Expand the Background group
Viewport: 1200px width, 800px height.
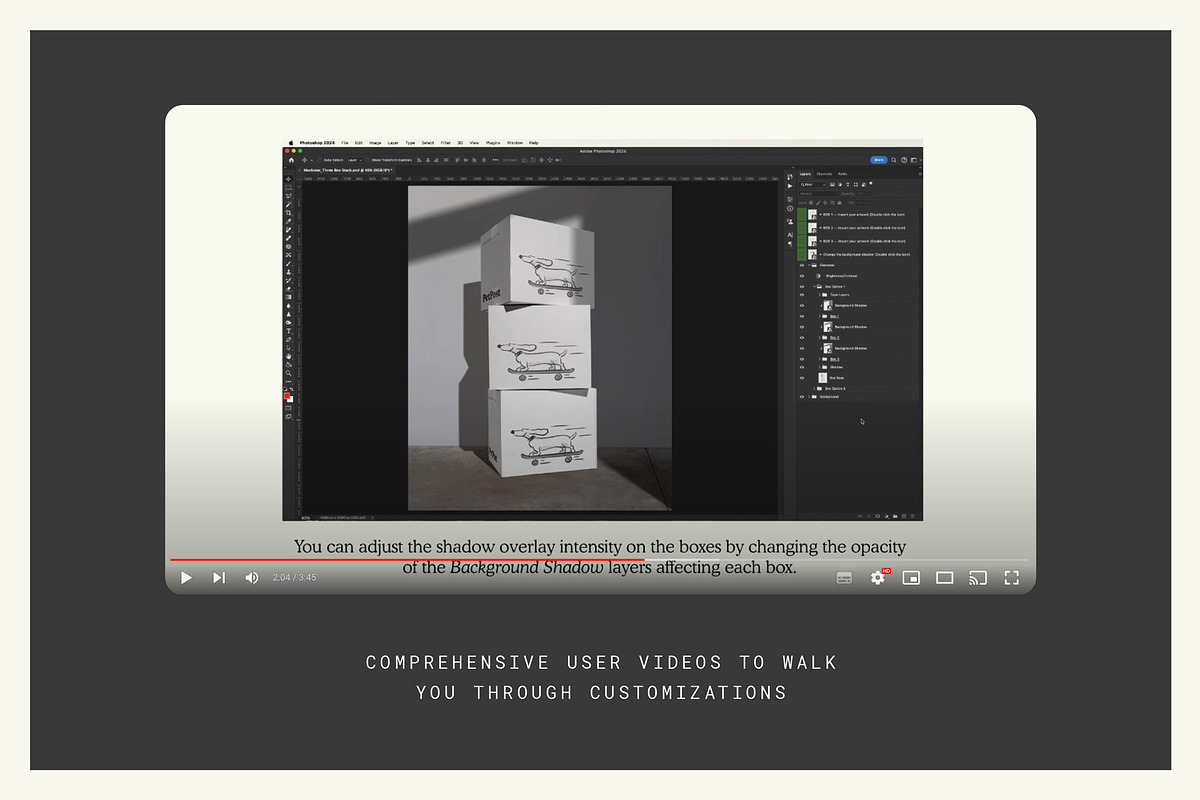(x=809, y=396)
